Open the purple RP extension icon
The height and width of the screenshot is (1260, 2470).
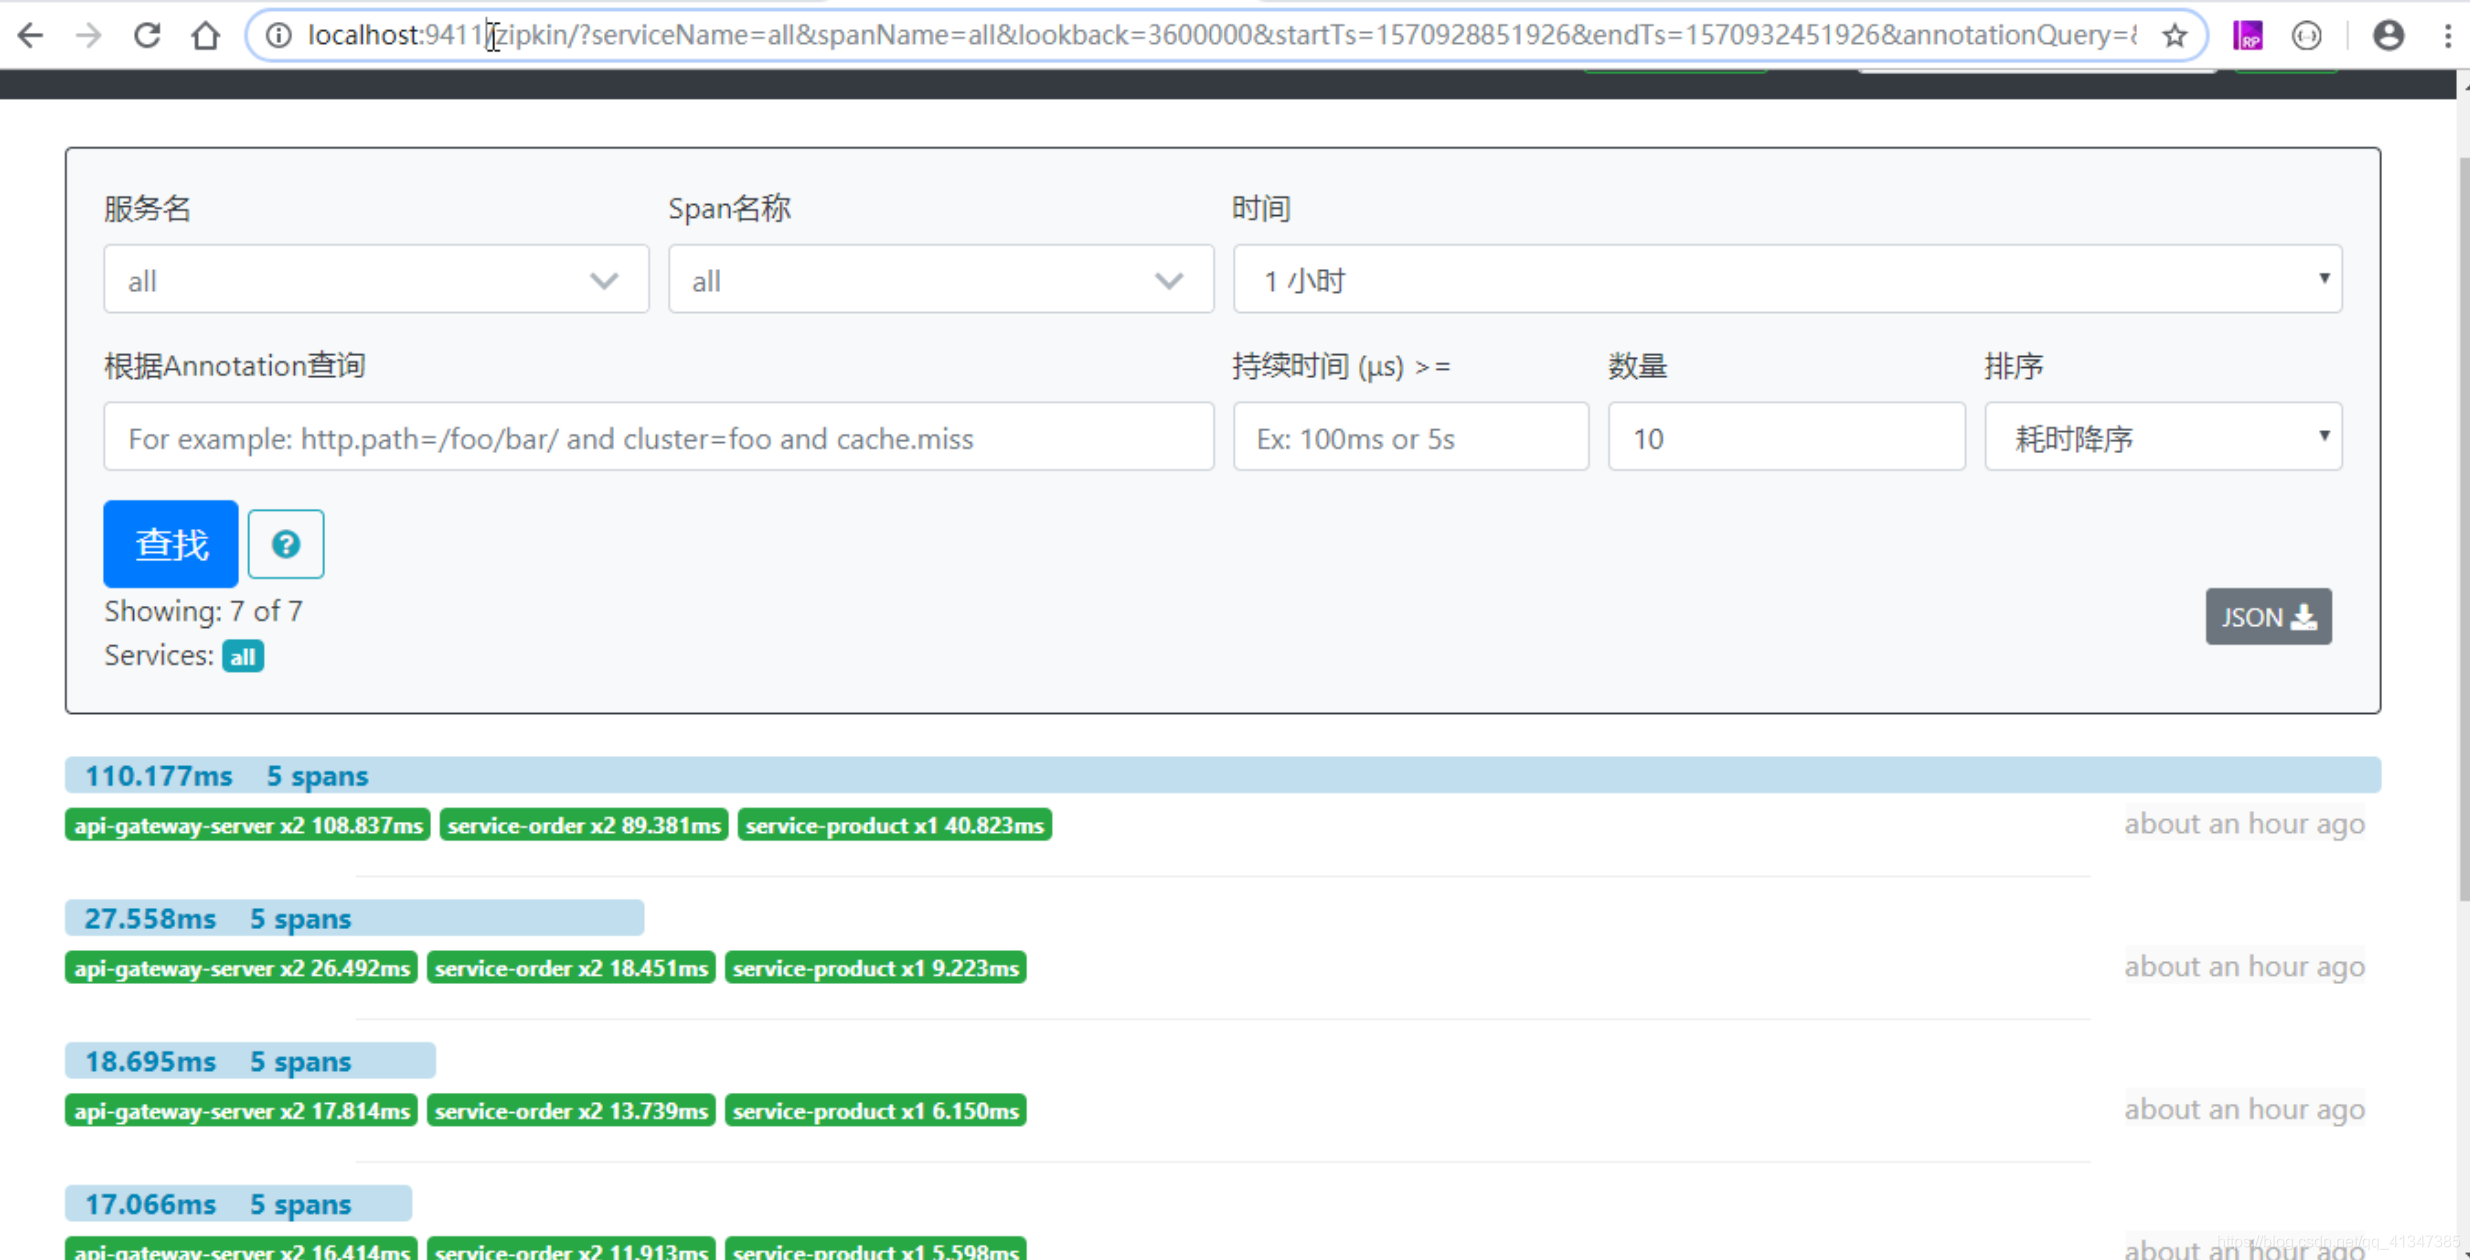pos(2248,36)
